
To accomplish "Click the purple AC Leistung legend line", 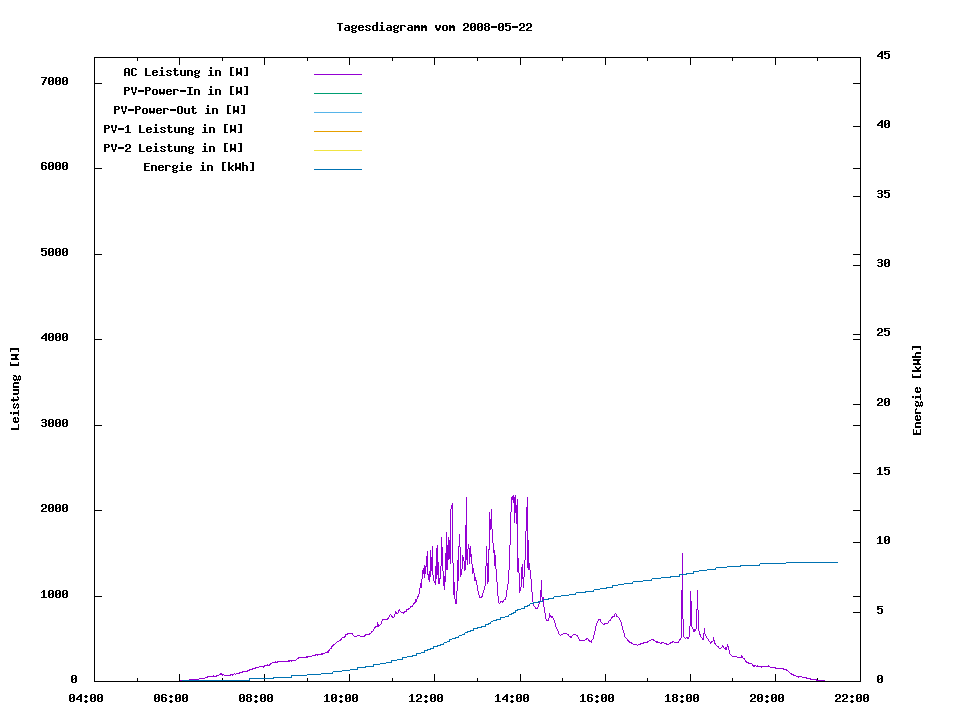I will (x=337, y=74).
